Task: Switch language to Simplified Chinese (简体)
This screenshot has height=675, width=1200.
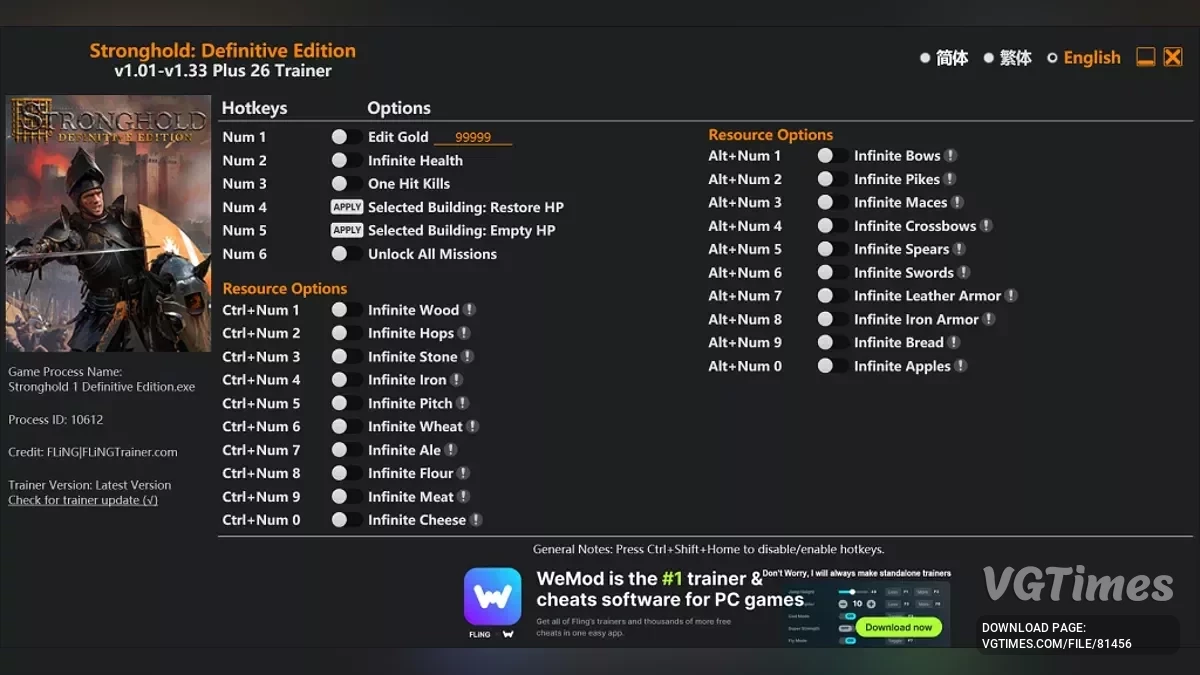Action: (925, 58)
